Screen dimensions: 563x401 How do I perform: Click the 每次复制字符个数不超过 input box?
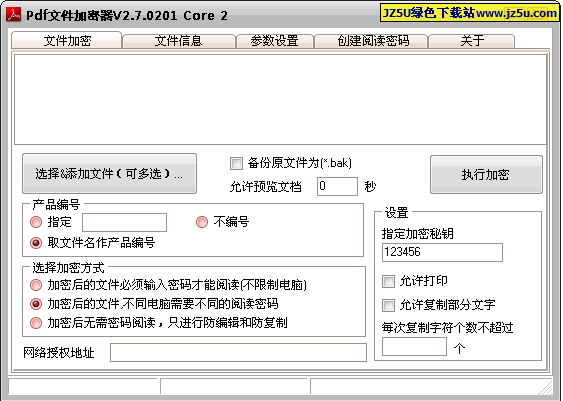point(414,347)
